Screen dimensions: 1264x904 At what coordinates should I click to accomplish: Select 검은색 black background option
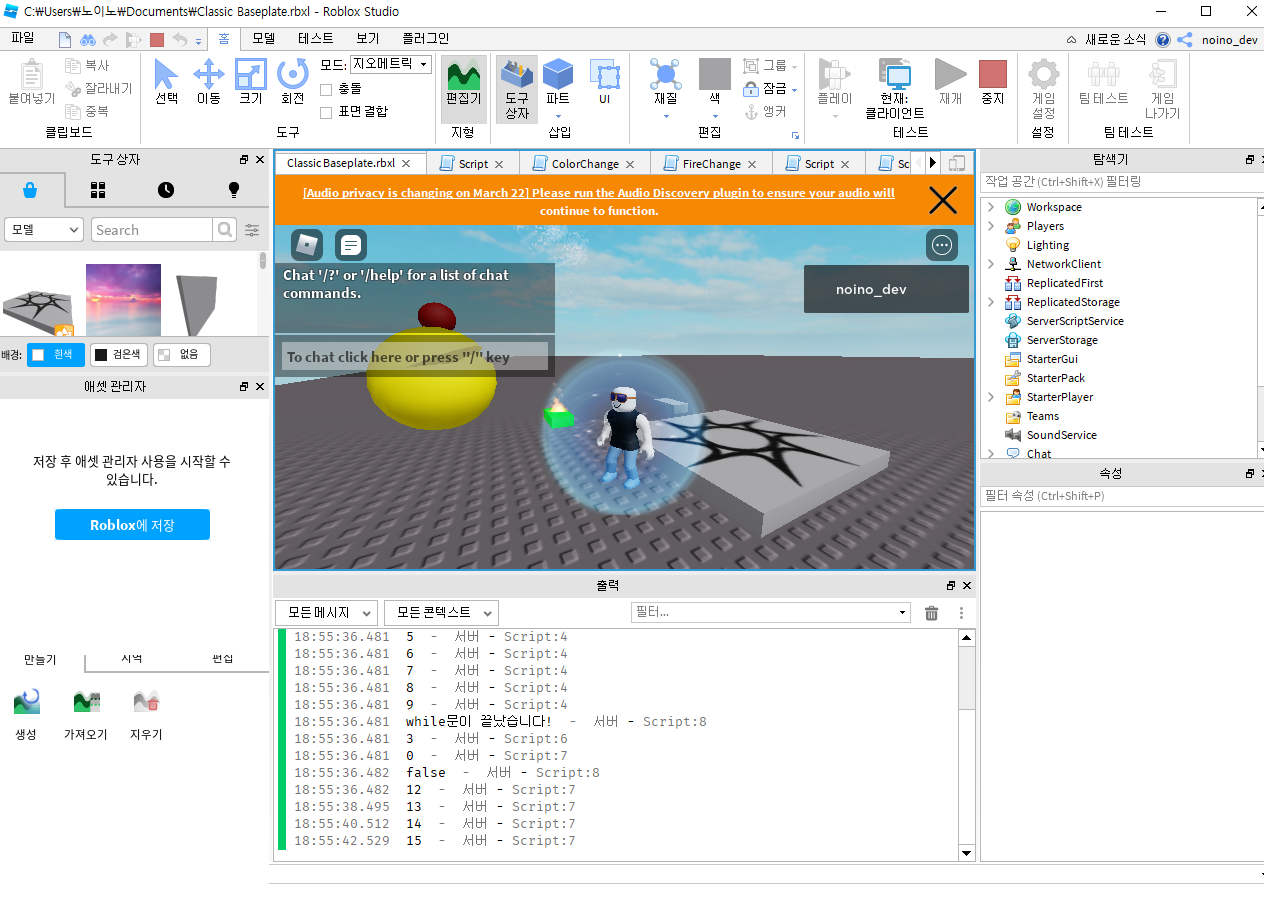click(119, 354)
